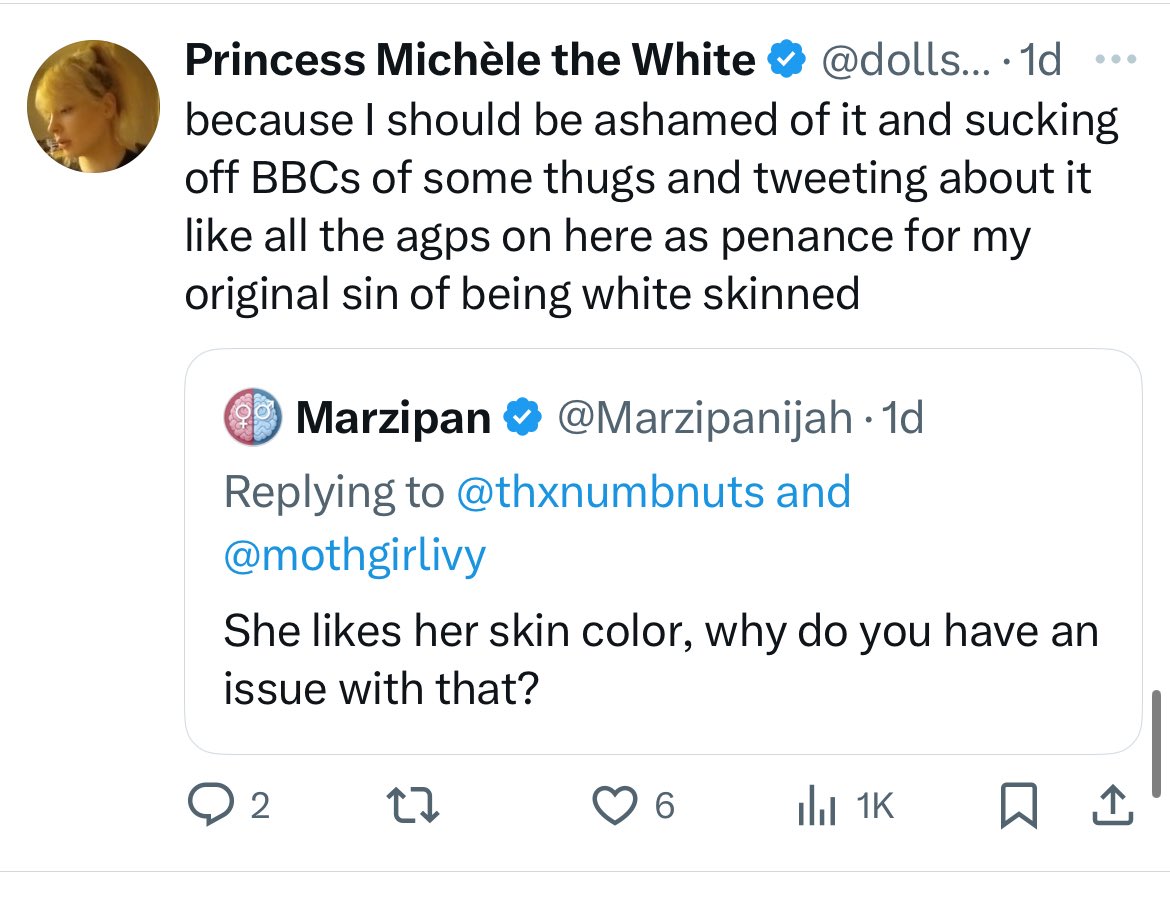
Task: Select the Marzipan display name
Action: 393,418
